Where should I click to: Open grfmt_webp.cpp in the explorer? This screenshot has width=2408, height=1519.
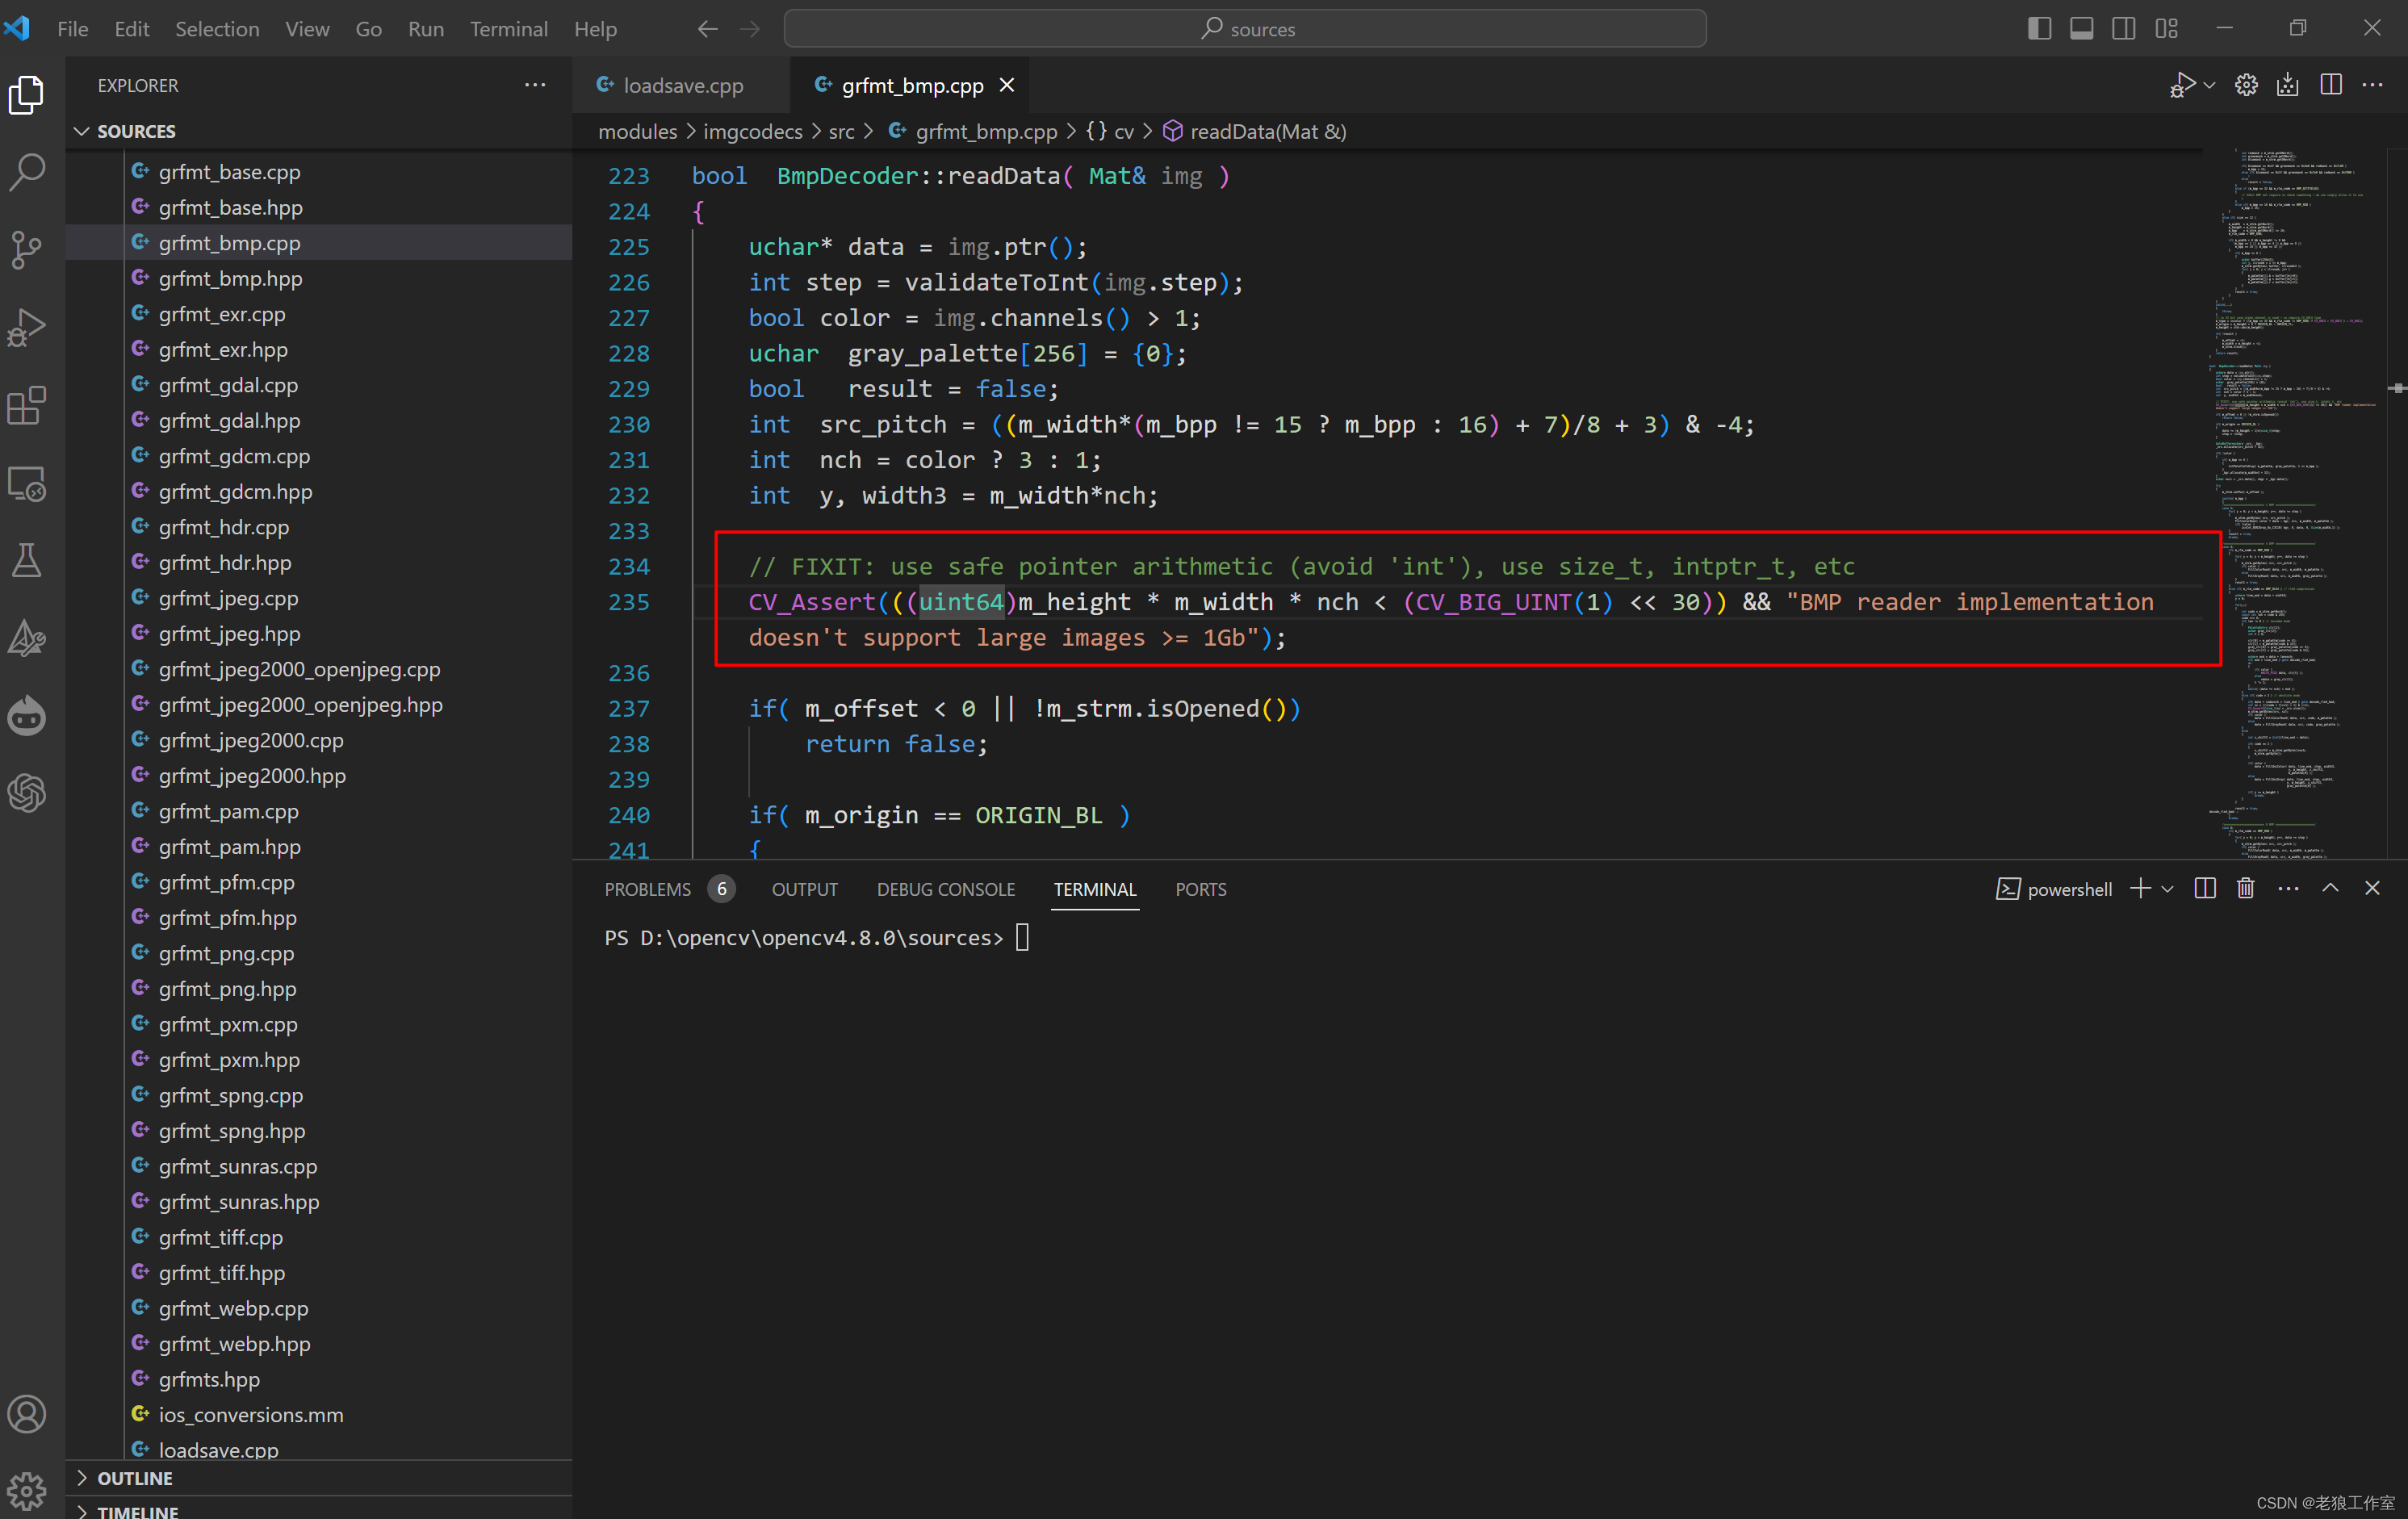(x=233, y=1308)
